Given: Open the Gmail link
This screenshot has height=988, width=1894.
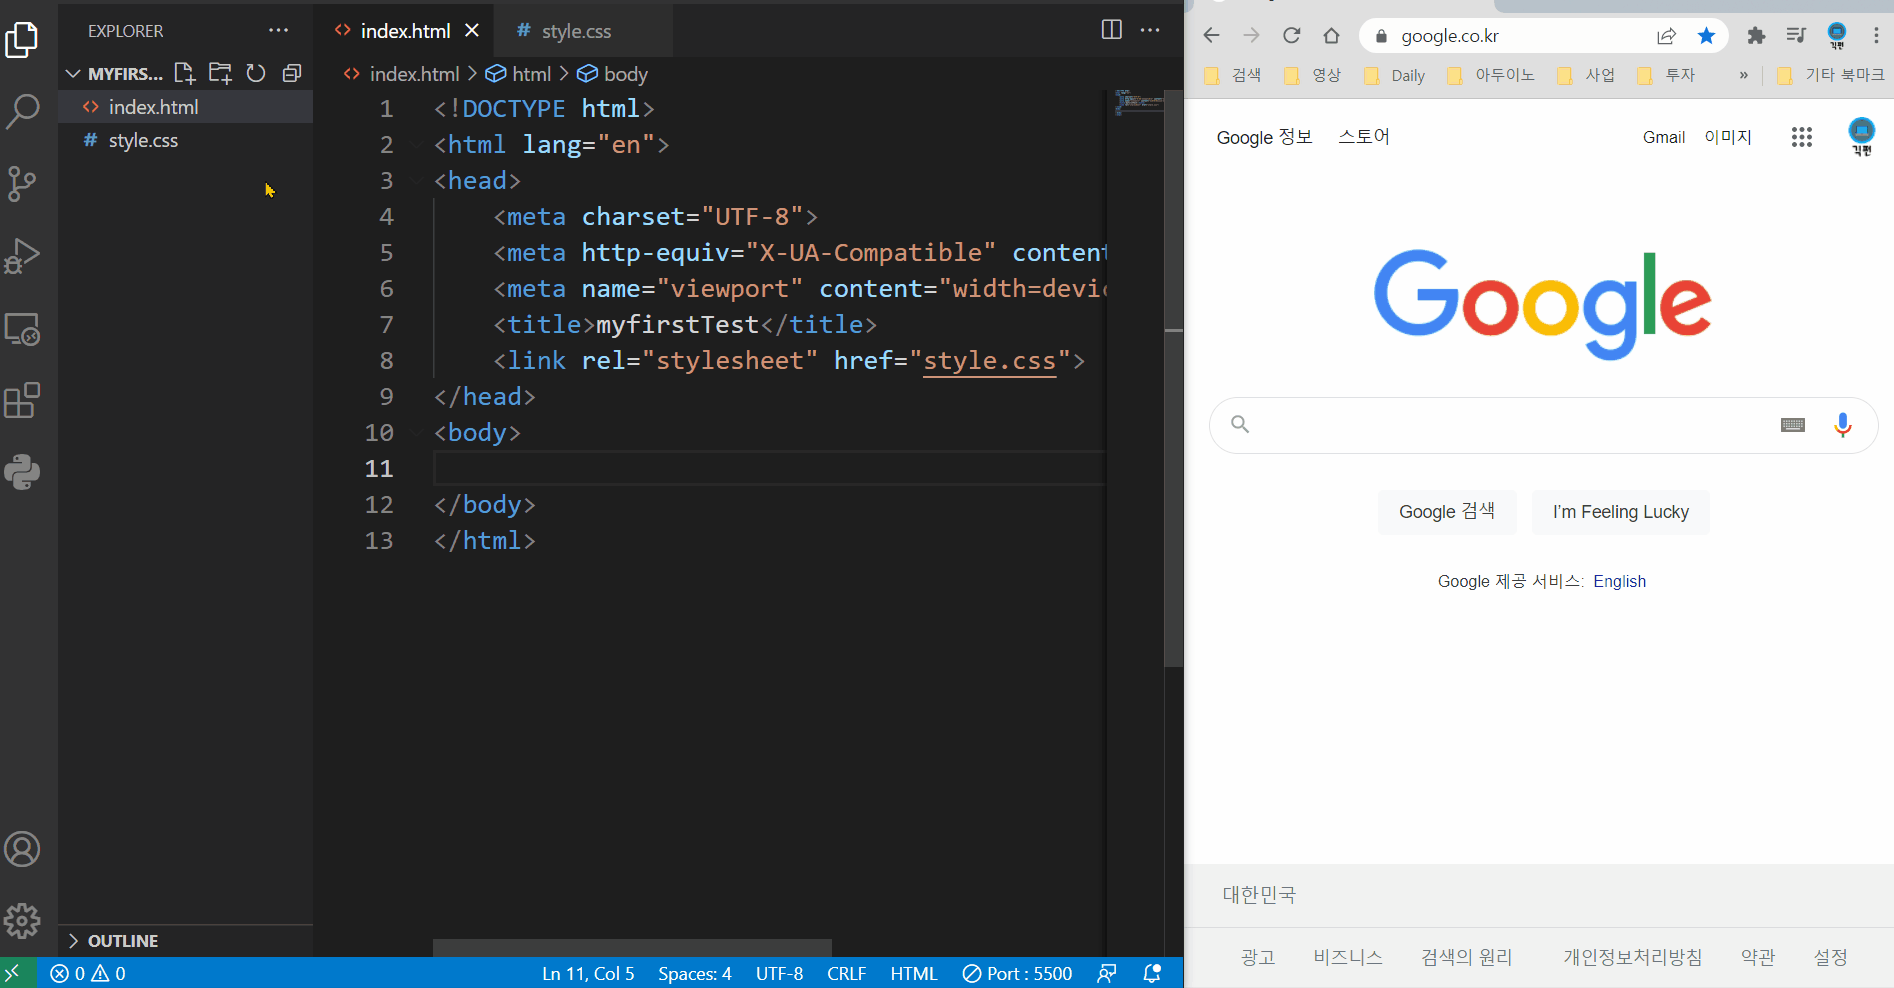Looking at the screenshot, I should 1664,138.
